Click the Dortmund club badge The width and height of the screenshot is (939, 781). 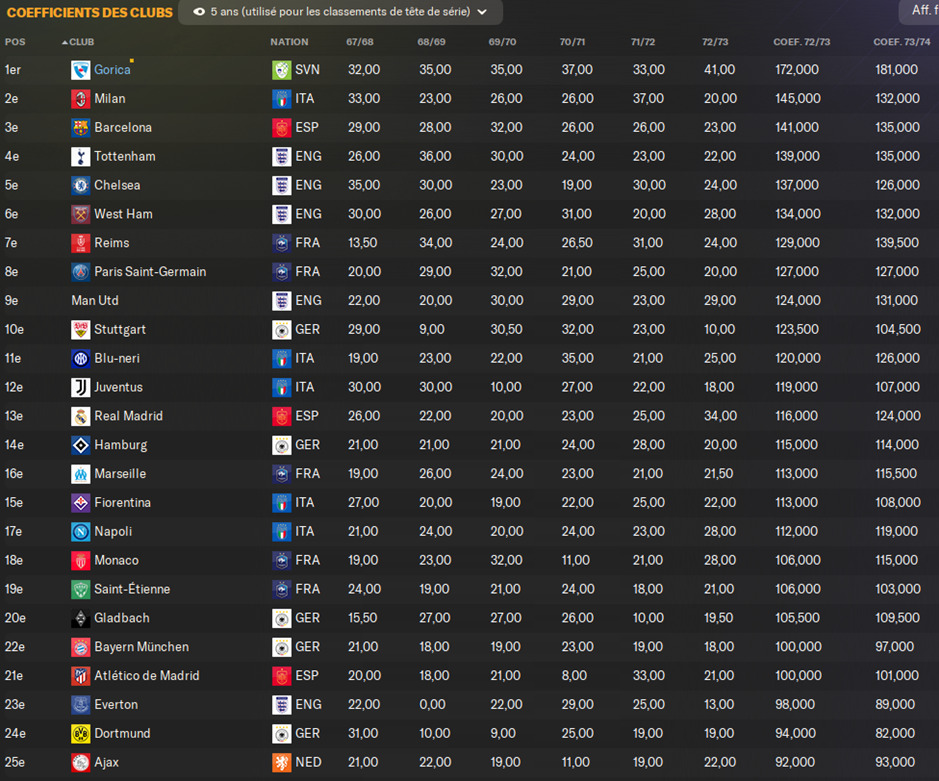(80, 734)
